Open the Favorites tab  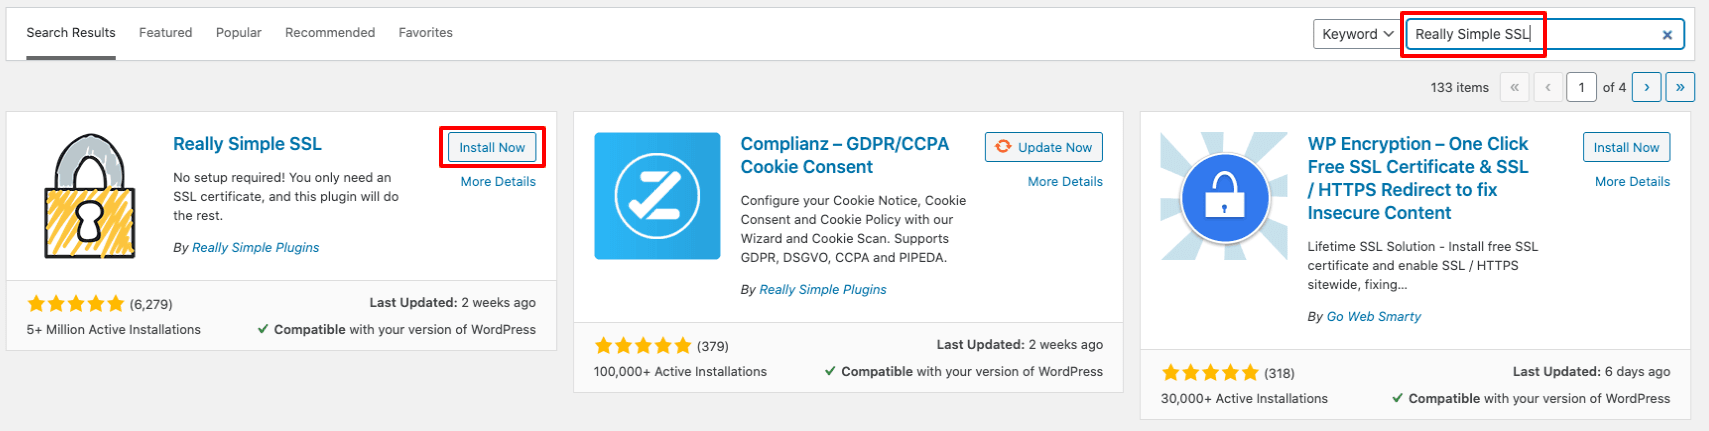click(425, 33)
